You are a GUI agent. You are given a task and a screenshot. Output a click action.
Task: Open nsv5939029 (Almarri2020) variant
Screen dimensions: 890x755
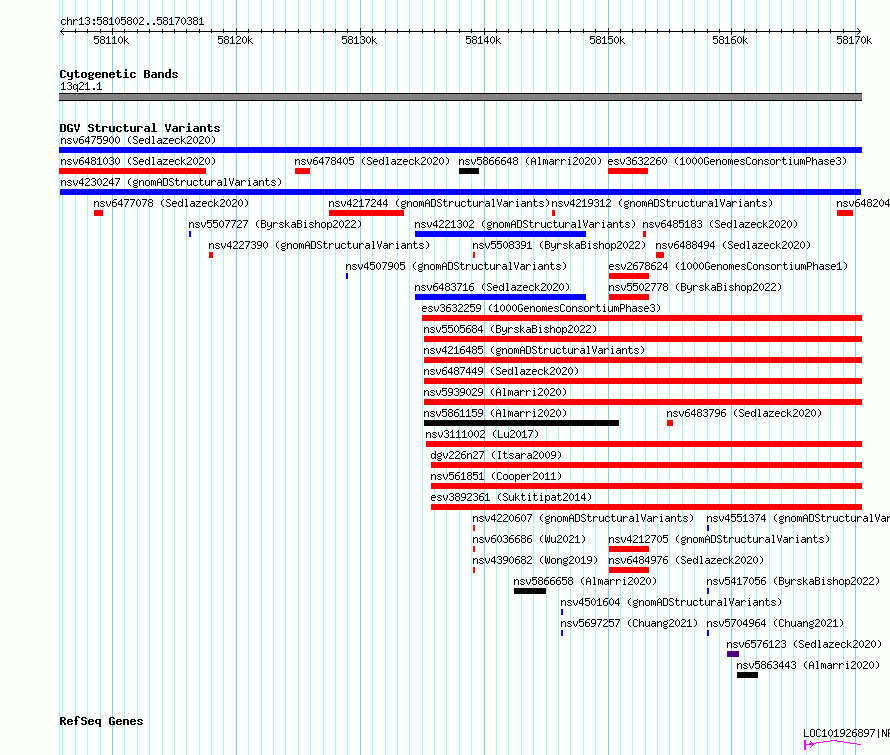click(x=495, y=392)
